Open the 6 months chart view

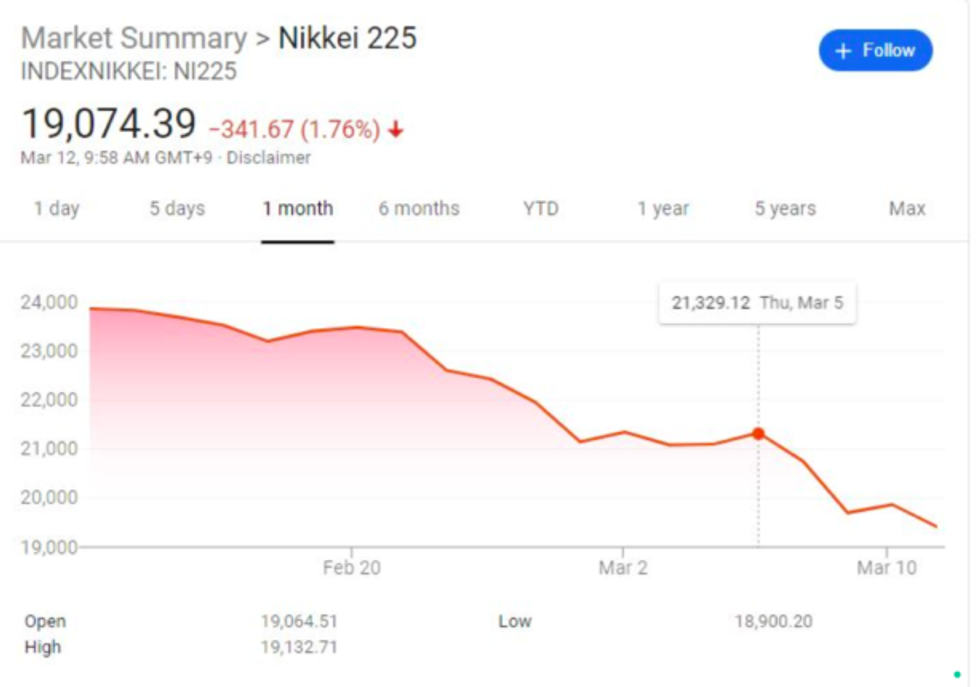pyautogui.click(x=419, y=209)
